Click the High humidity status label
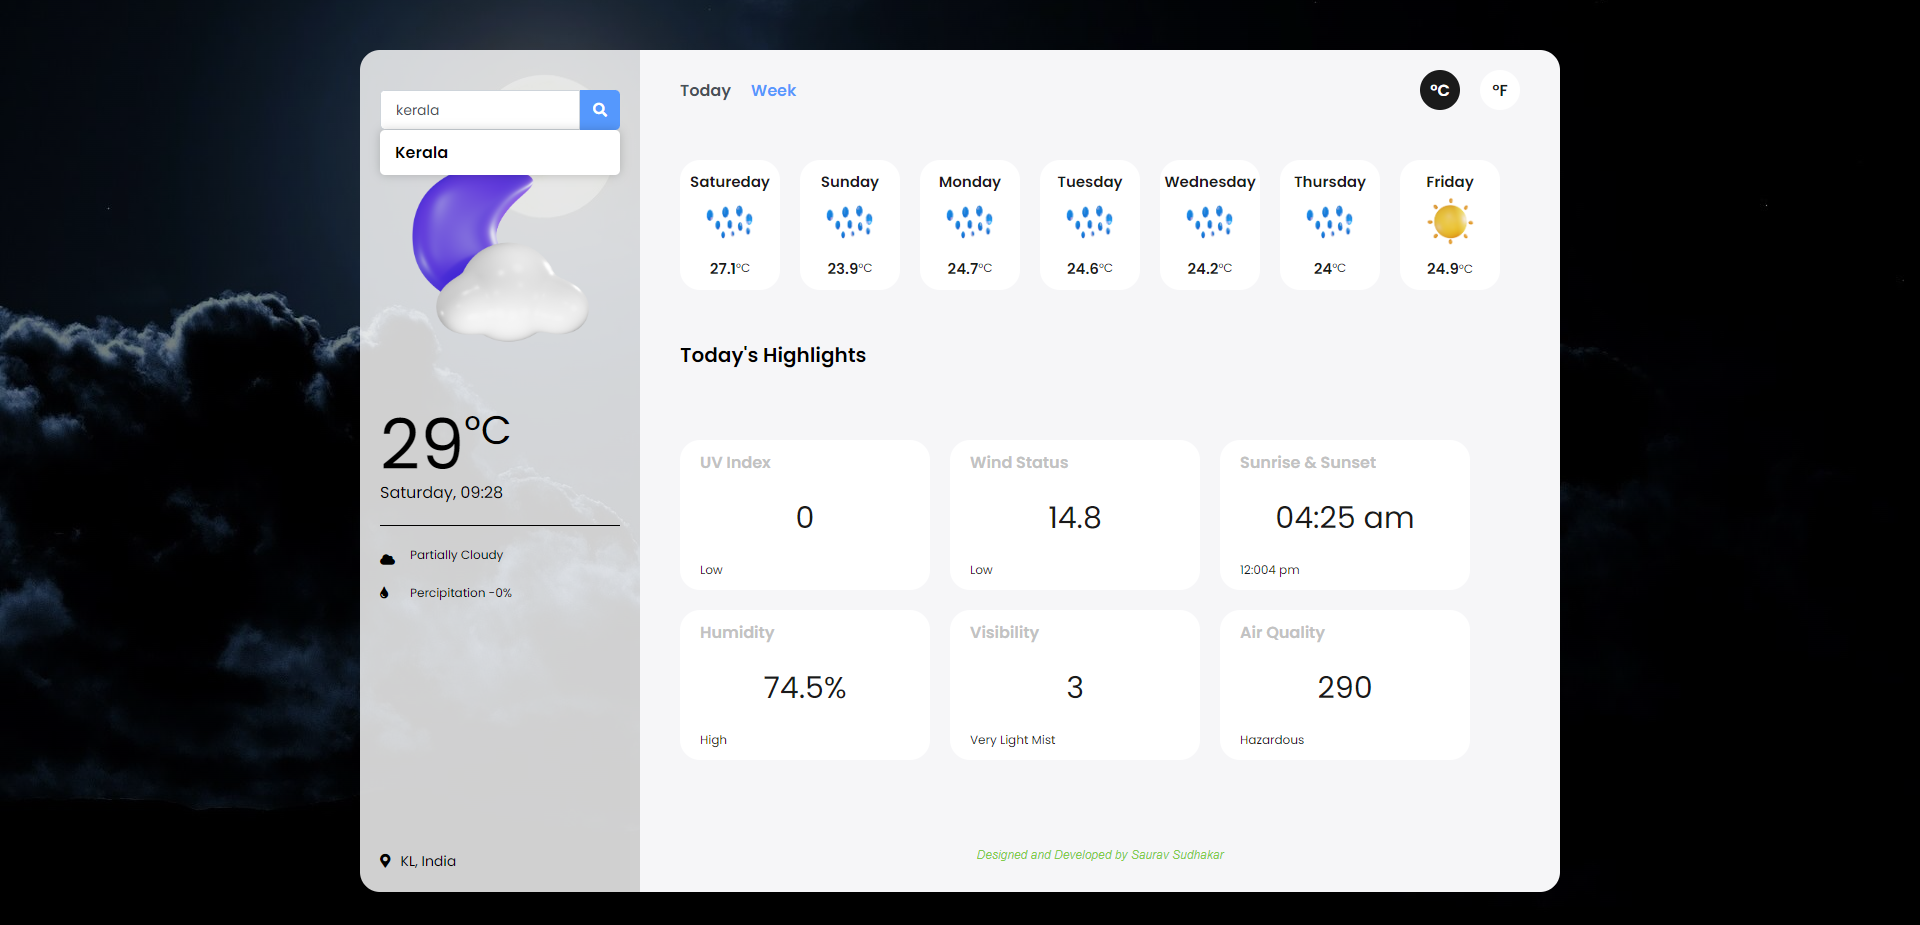Image resolution: width=1920 pixels, height=925 pixels. 714,740
